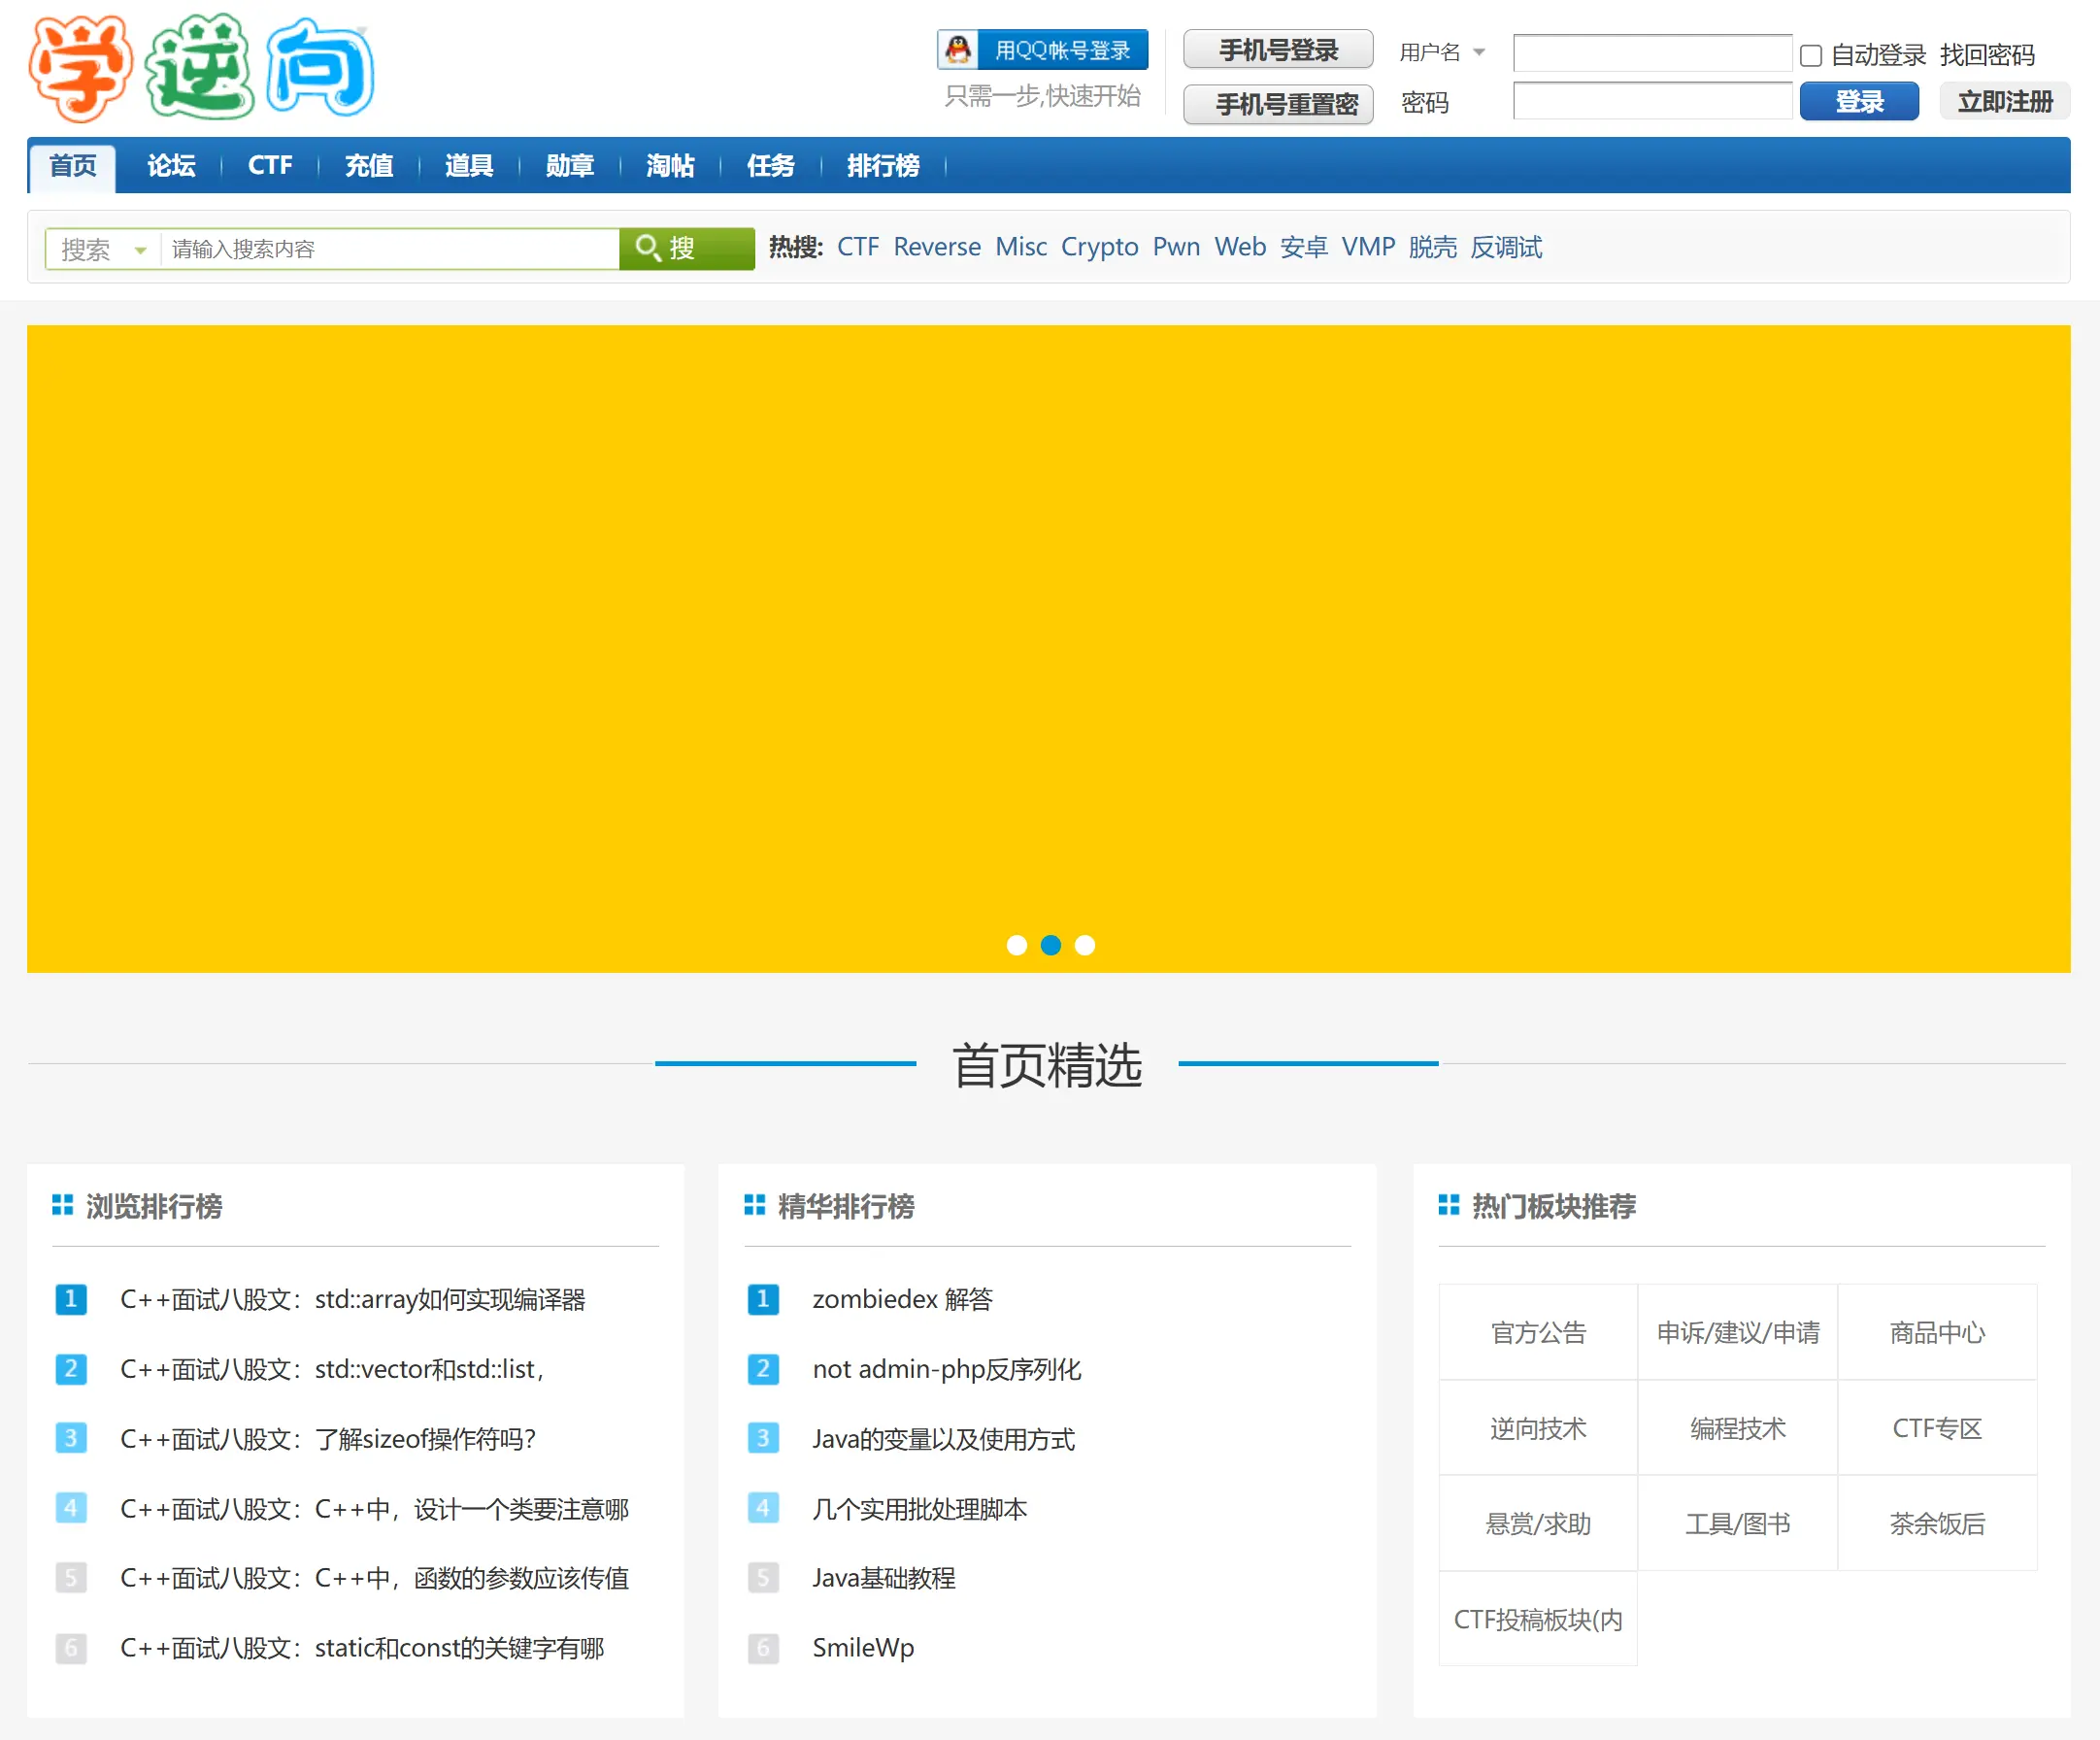The image size is (2100, 1740).
Task: Select the second carousel indicator dot
Action: click(x=1051, y=946)
